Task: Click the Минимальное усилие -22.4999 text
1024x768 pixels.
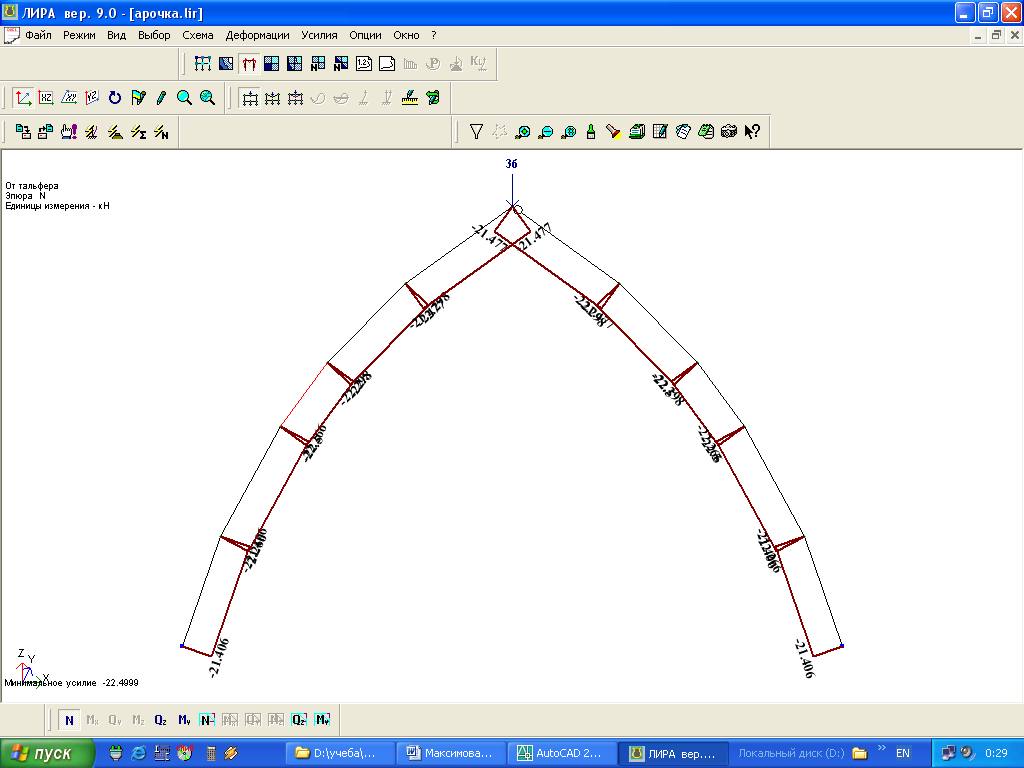Action: click(x=72, y=683)
